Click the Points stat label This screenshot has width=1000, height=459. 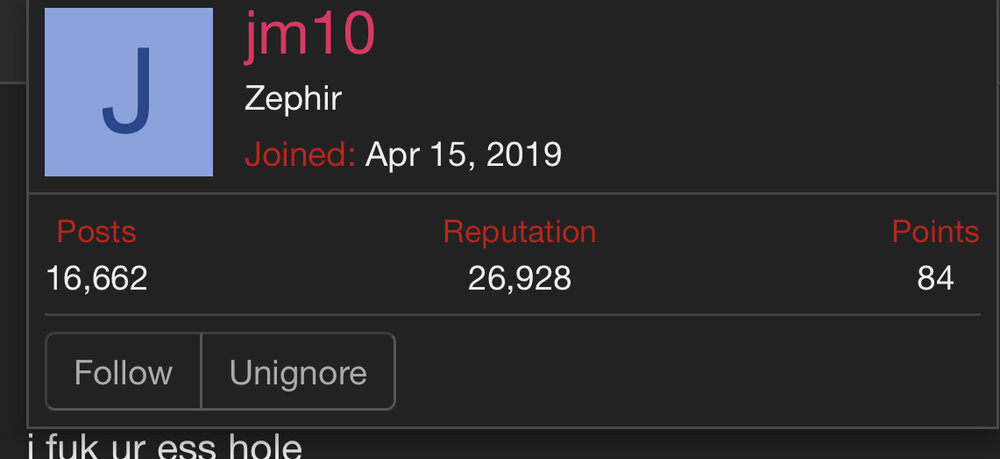935,232
